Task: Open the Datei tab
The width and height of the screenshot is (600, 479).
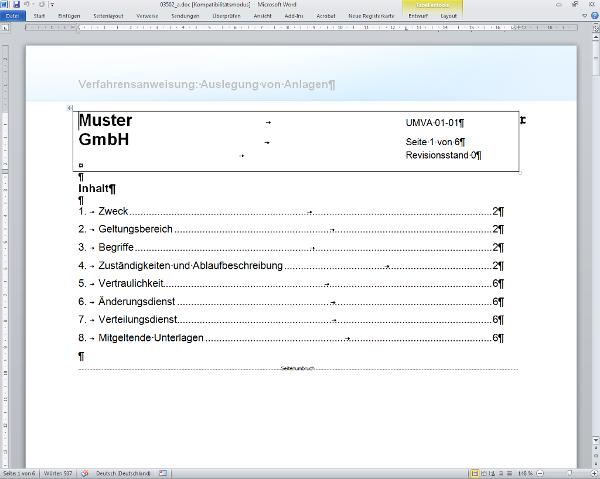Action: point(12,17)
